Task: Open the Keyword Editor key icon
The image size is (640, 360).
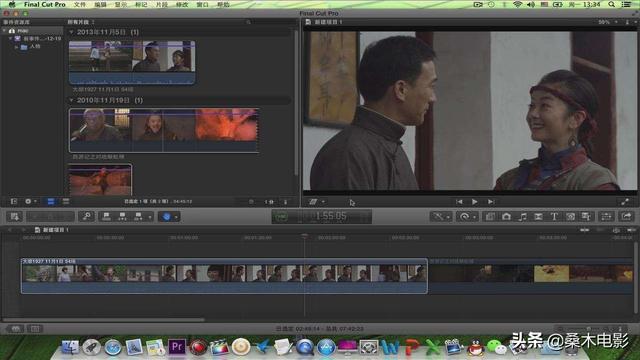Action: [x=87, y=216]
